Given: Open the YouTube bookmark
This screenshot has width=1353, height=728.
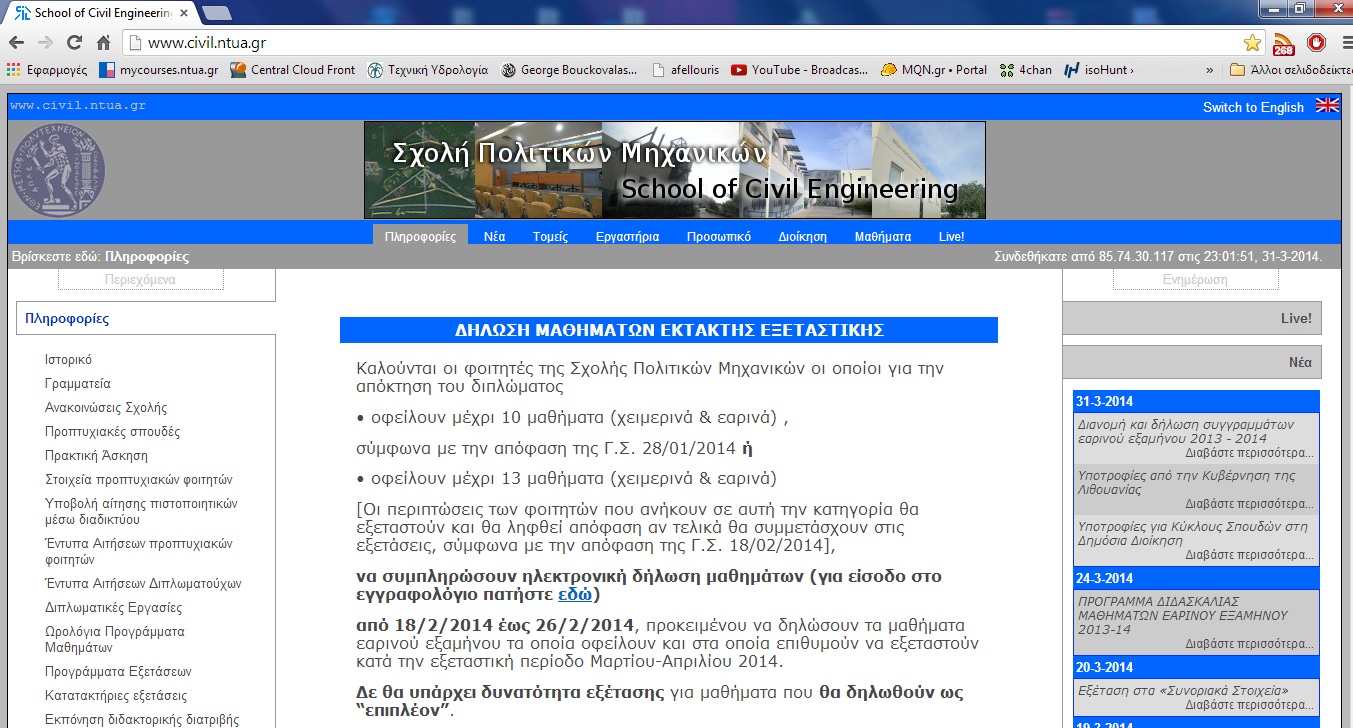Looking at the screenshot, I should (x=785, y=70).
